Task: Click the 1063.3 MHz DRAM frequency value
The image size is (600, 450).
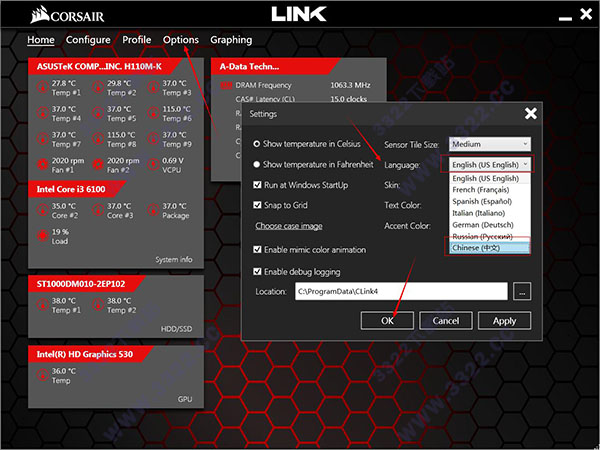Action: 351,85
